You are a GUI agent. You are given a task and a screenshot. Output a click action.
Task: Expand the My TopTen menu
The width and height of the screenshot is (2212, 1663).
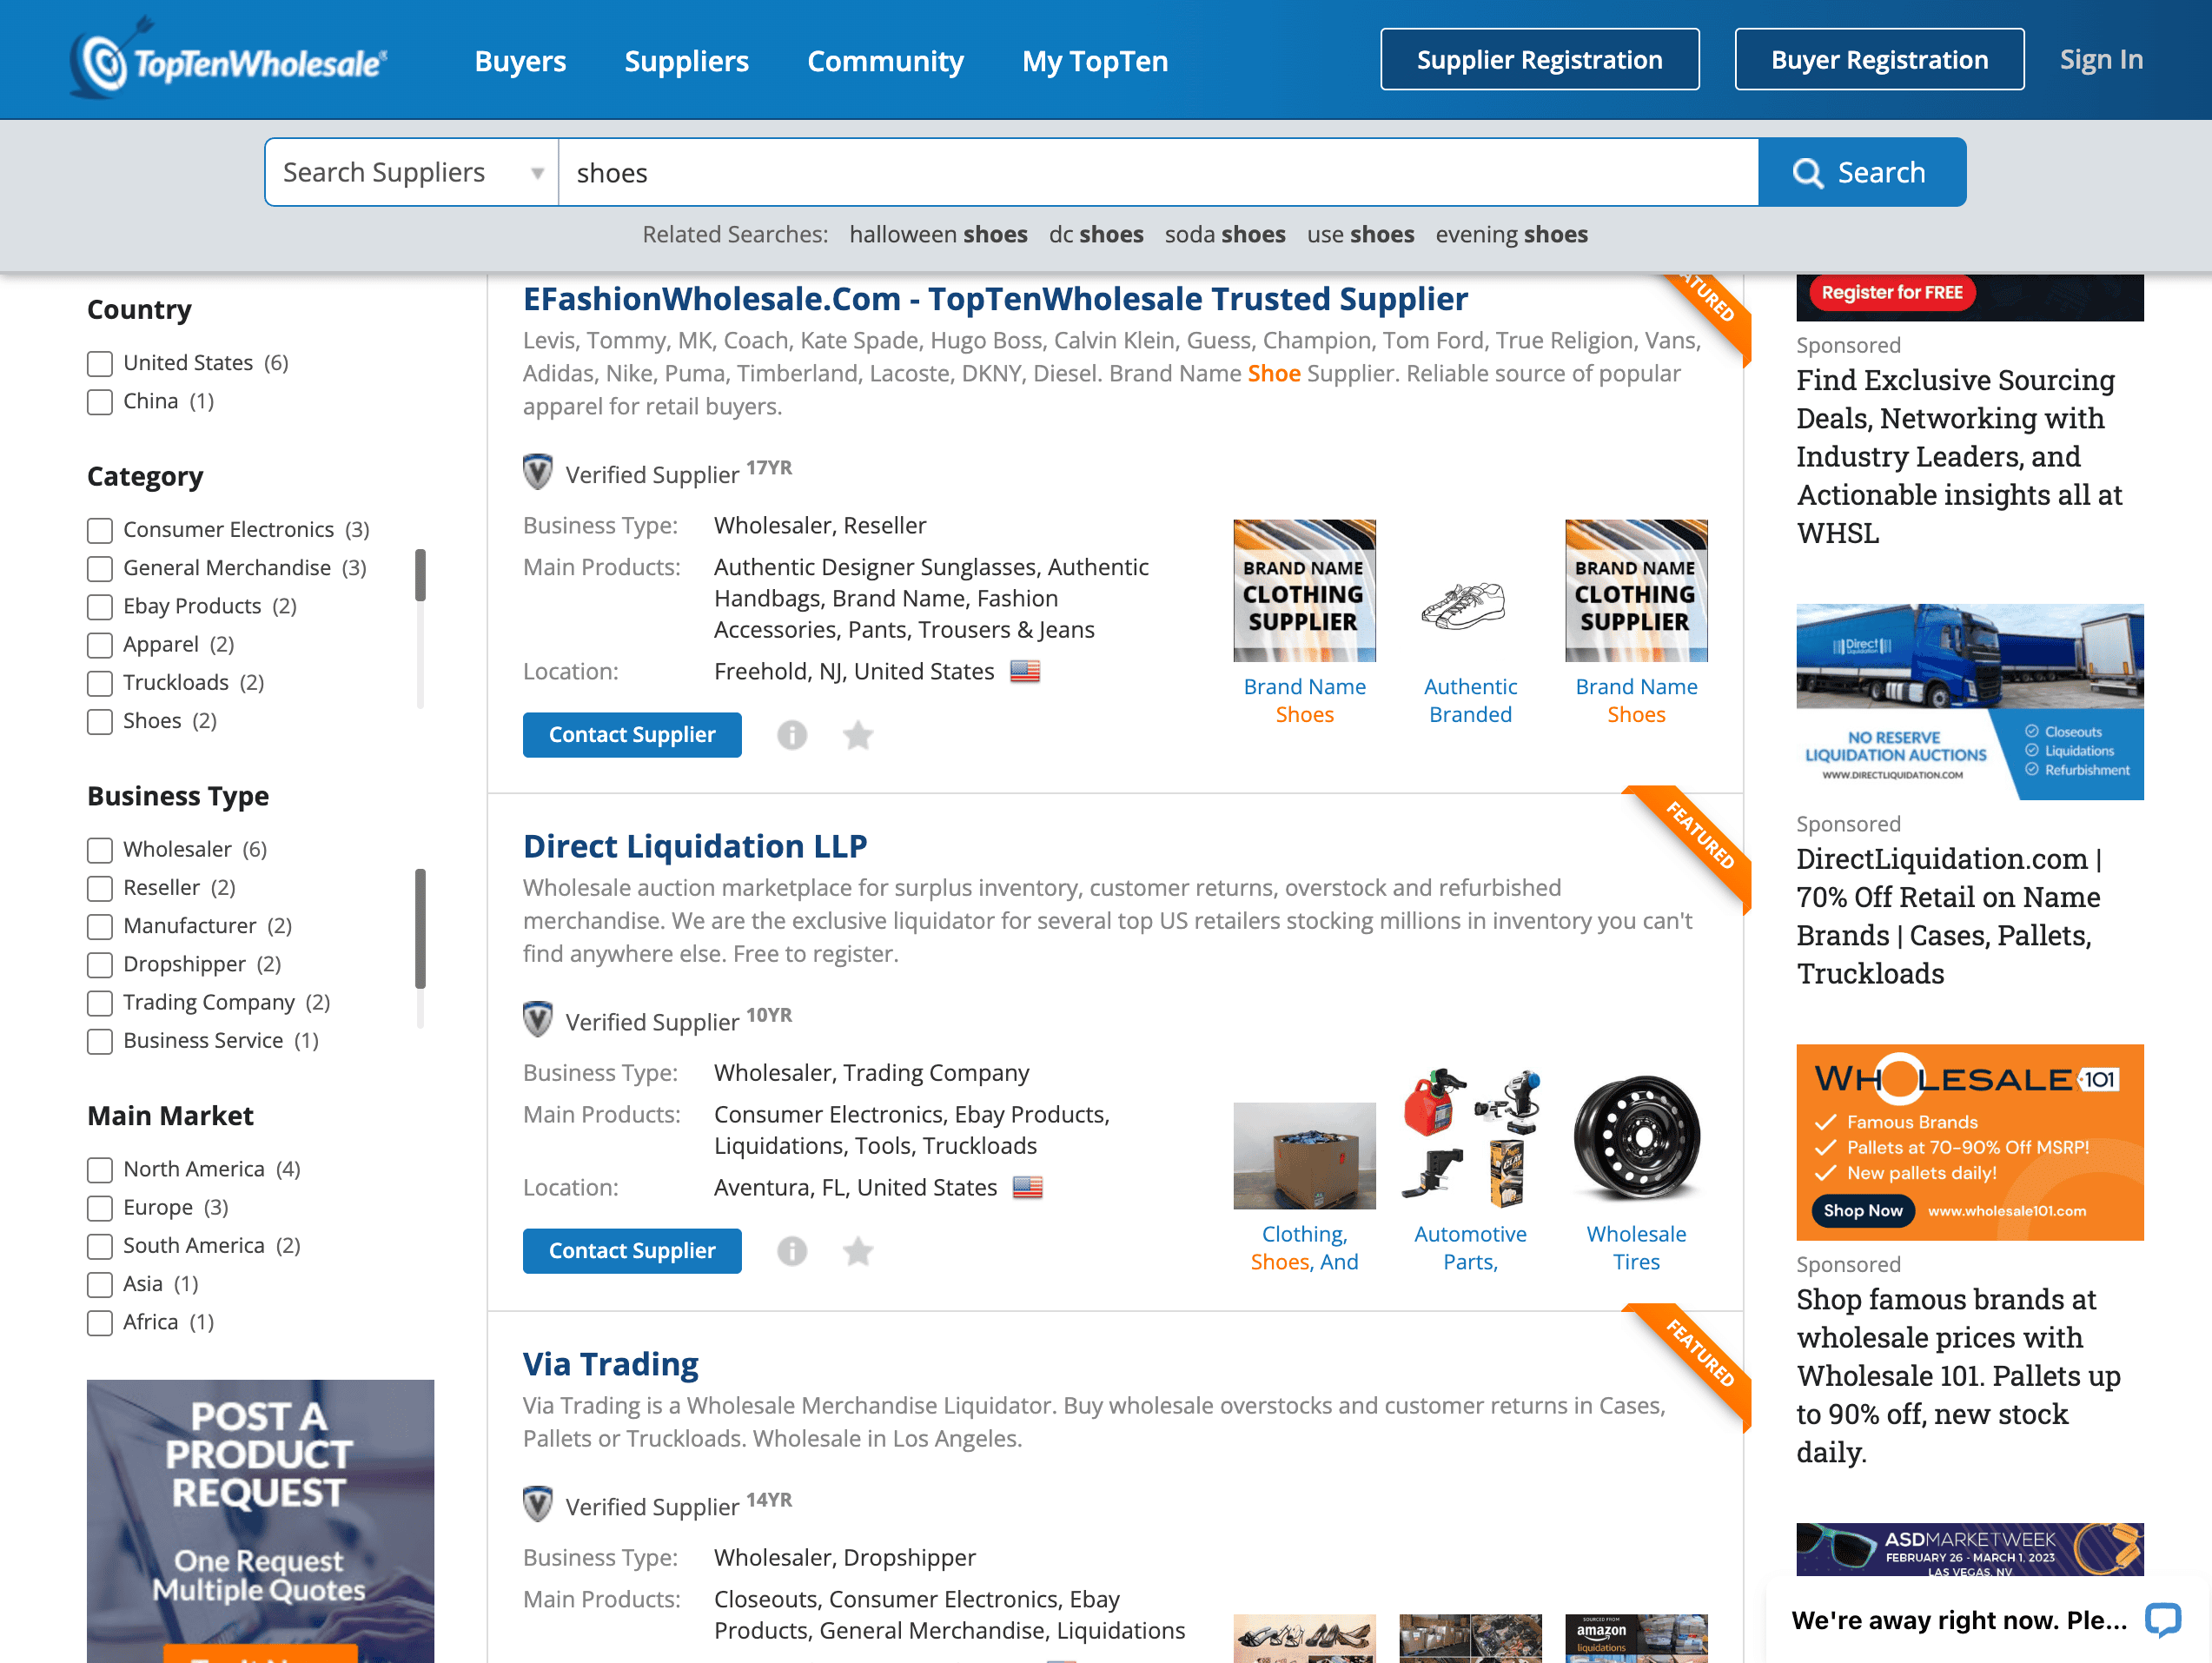click(x=1094, y=61)
